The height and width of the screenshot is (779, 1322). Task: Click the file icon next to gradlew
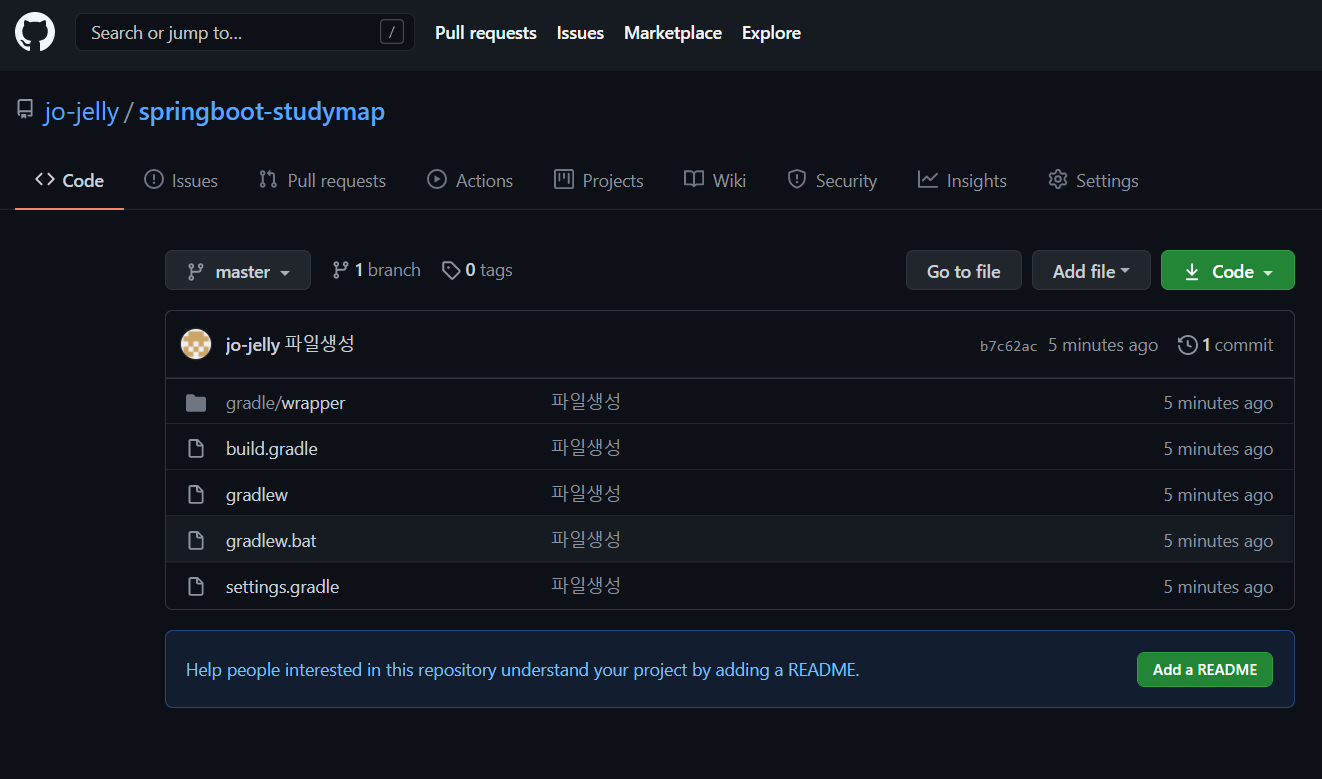click(x=196, y=495)
